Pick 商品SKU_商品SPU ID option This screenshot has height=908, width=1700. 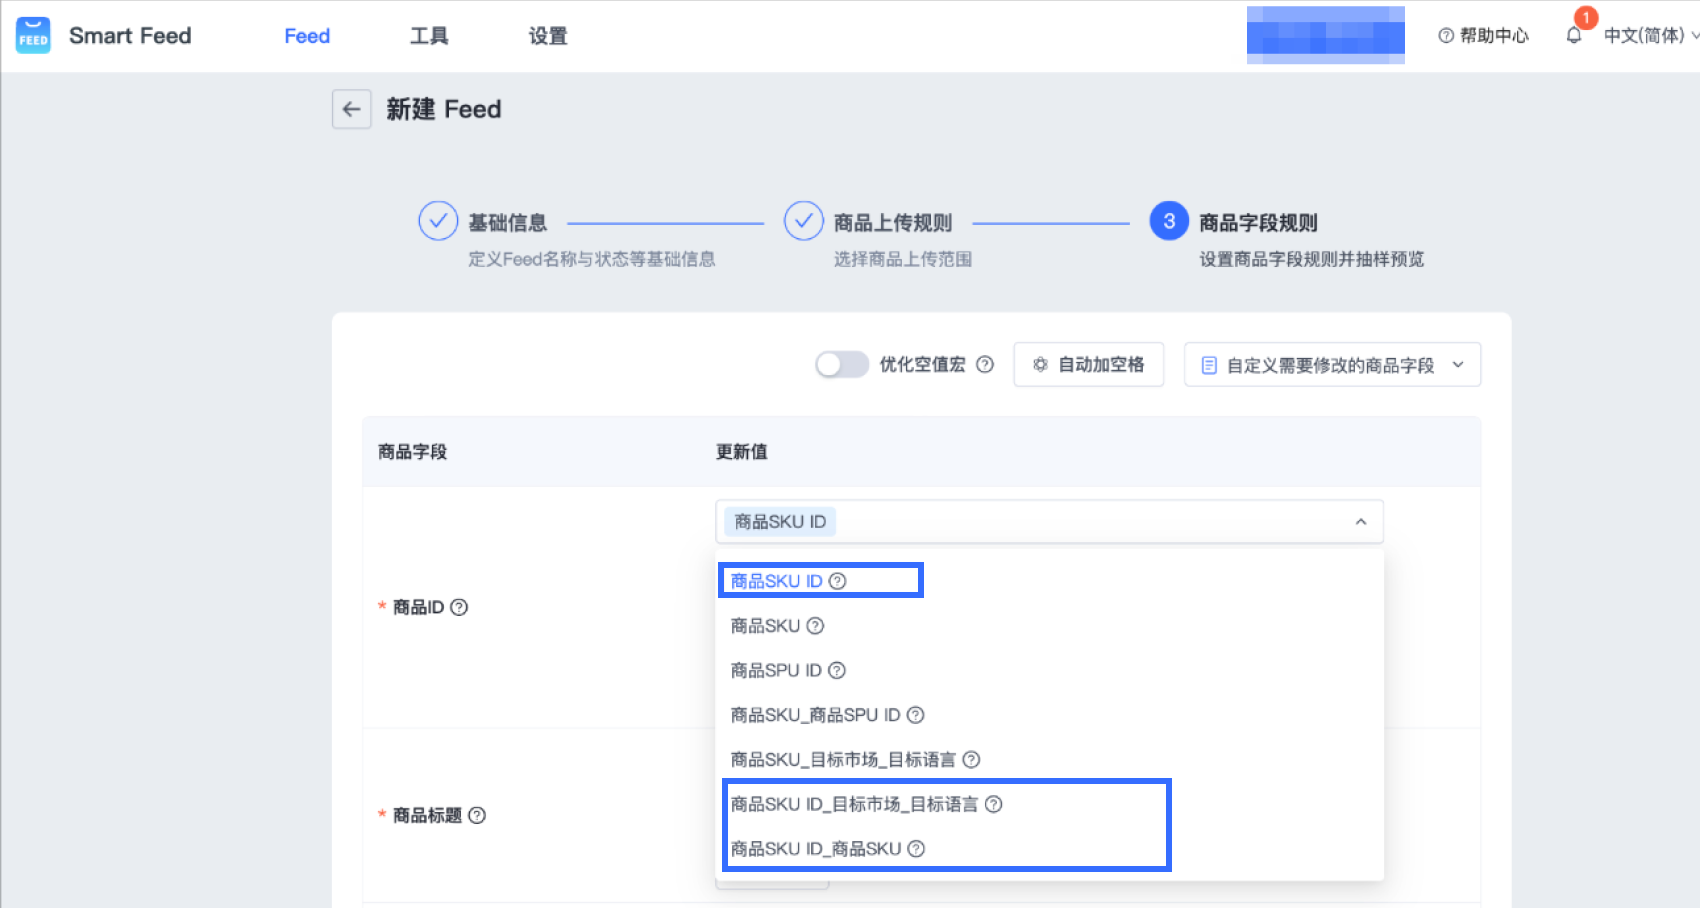(x=1050, y=715)
